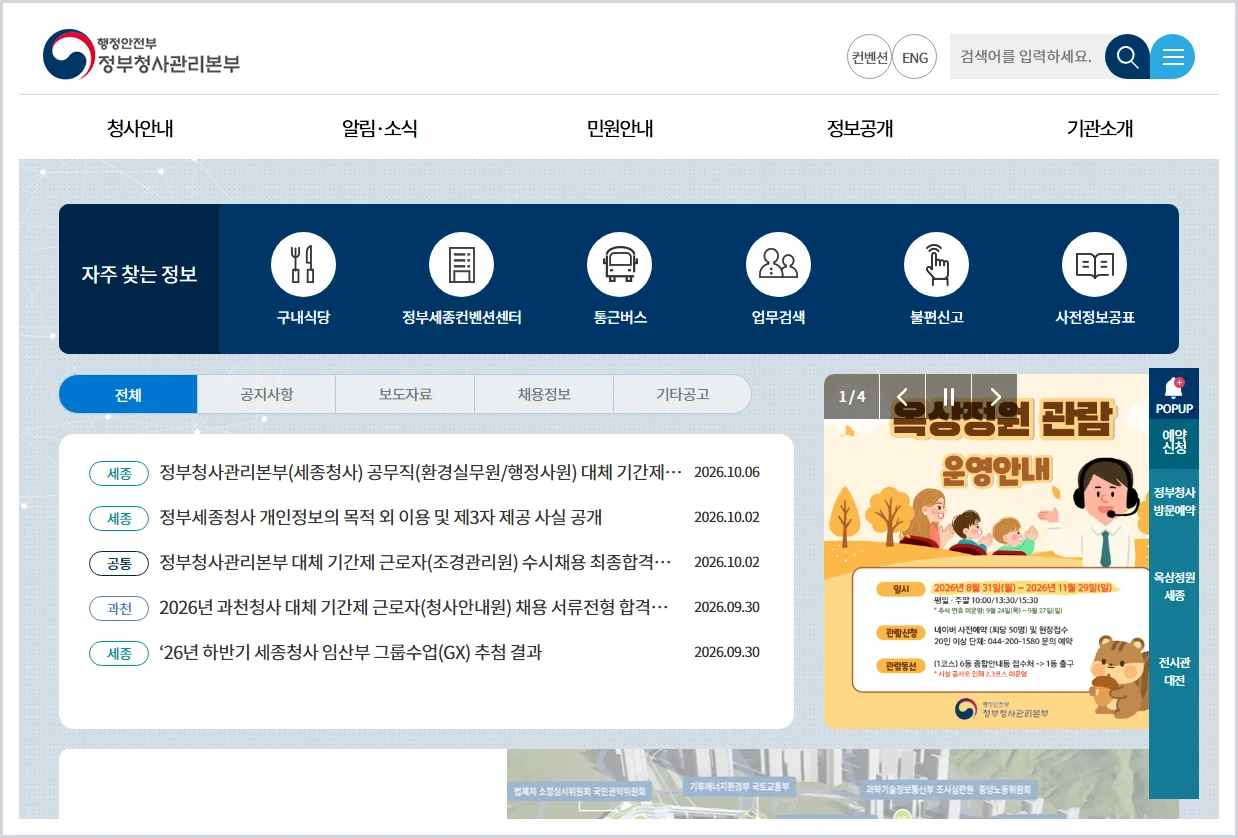1238x838 pixels.
Task: Open the 청사안내 main menu
Action: (140, 128)
